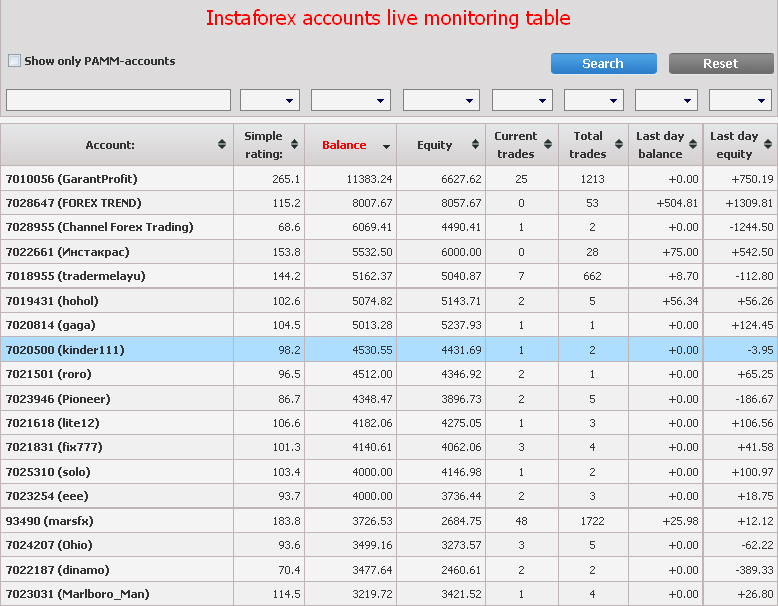Click the account name filter text field

pos(118,100)
